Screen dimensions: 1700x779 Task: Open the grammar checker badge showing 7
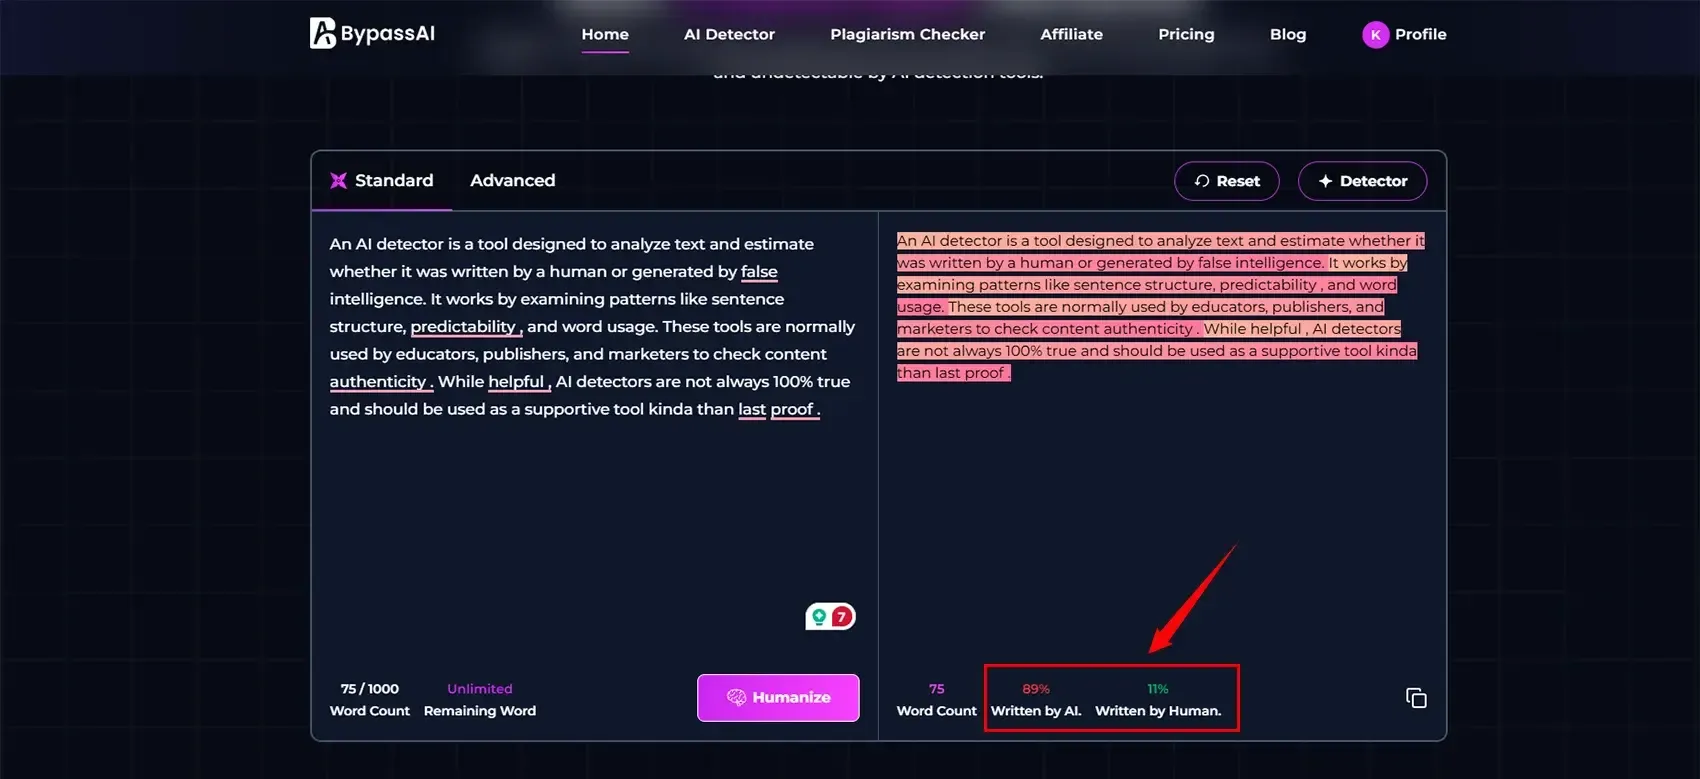coord(831,617)
